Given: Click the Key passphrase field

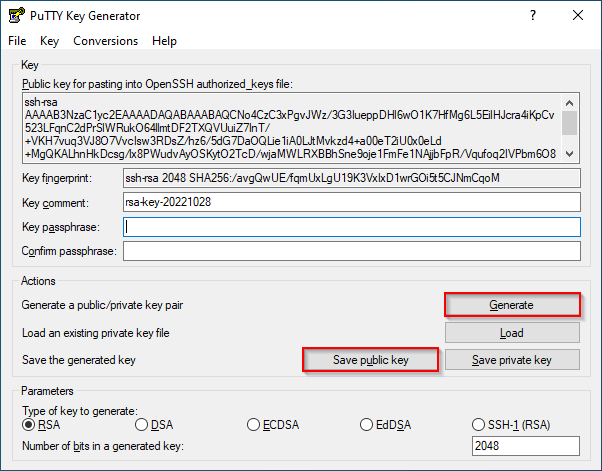Looking at the screenshot, I should point(351,227).
